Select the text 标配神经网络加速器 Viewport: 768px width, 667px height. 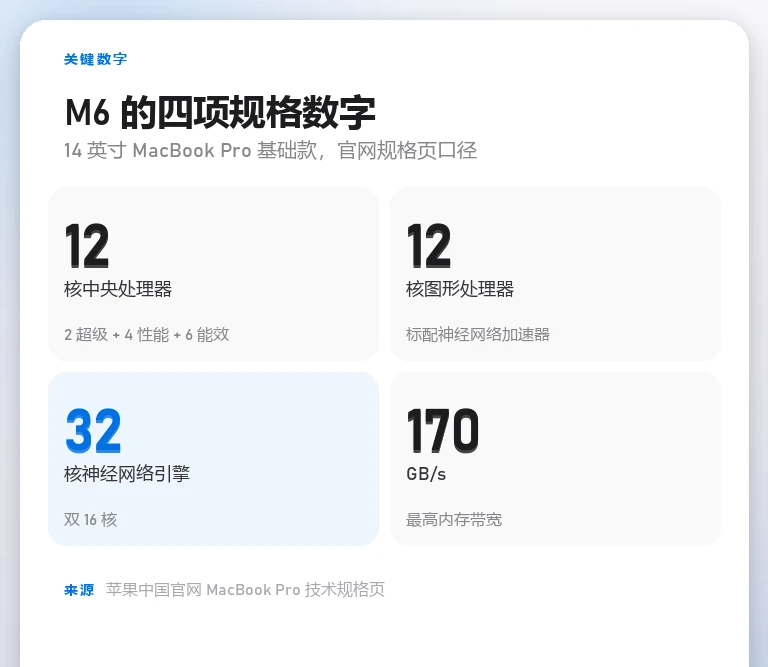[478, 334]
